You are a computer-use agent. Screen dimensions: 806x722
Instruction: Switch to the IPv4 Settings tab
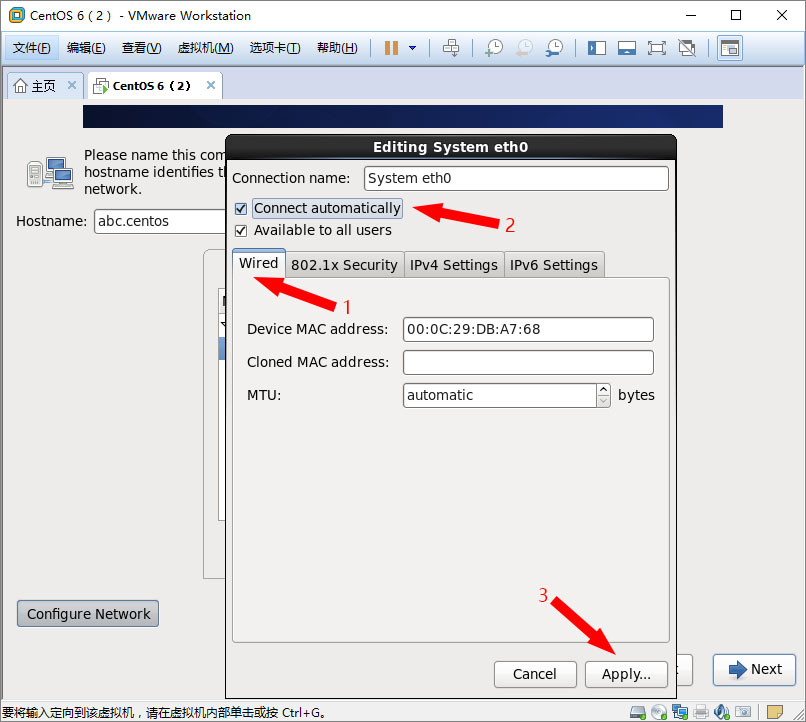(453, 265)
